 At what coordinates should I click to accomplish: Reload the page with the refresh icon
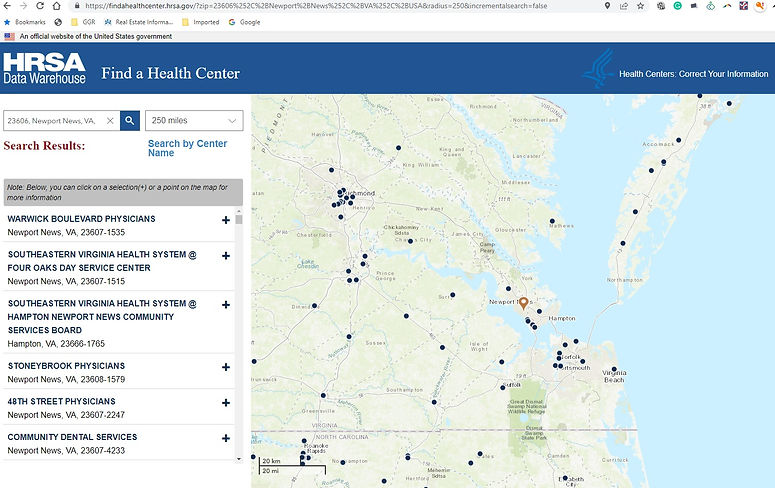pos(40,6)
